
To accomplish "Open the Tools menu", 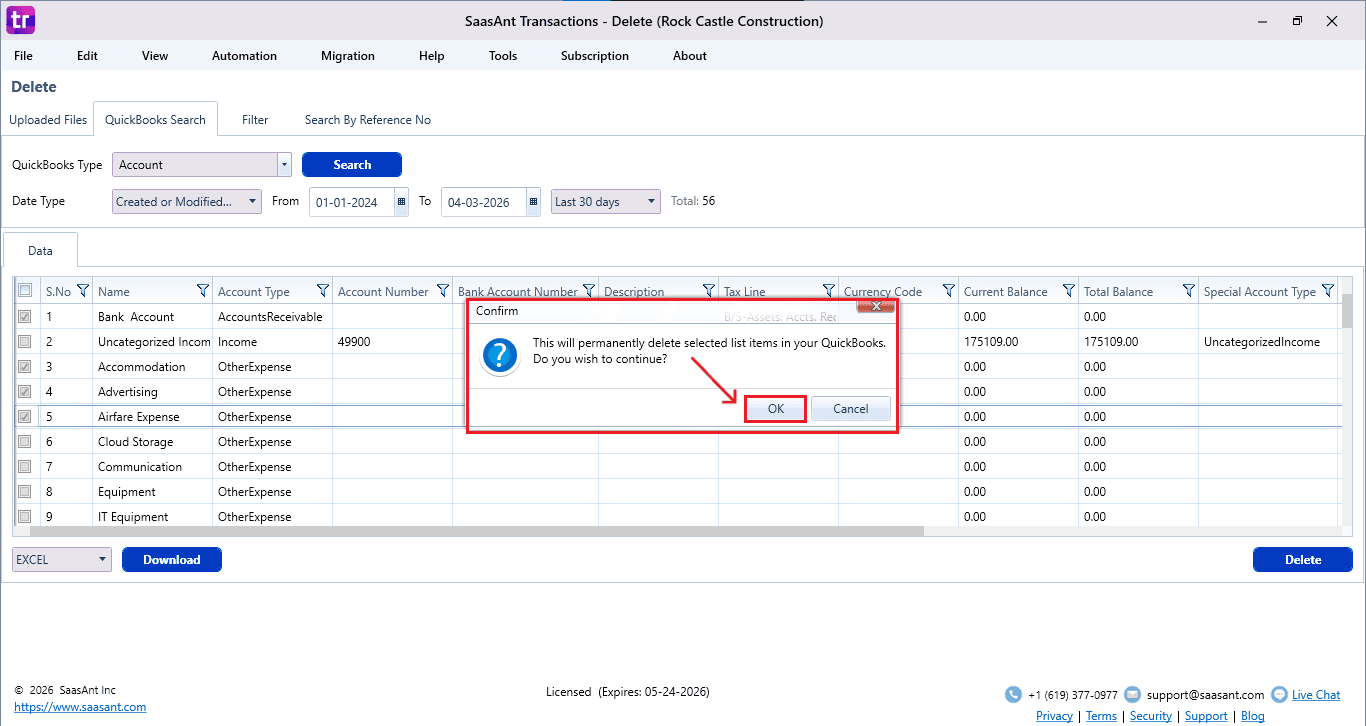I will click(503, 56).
